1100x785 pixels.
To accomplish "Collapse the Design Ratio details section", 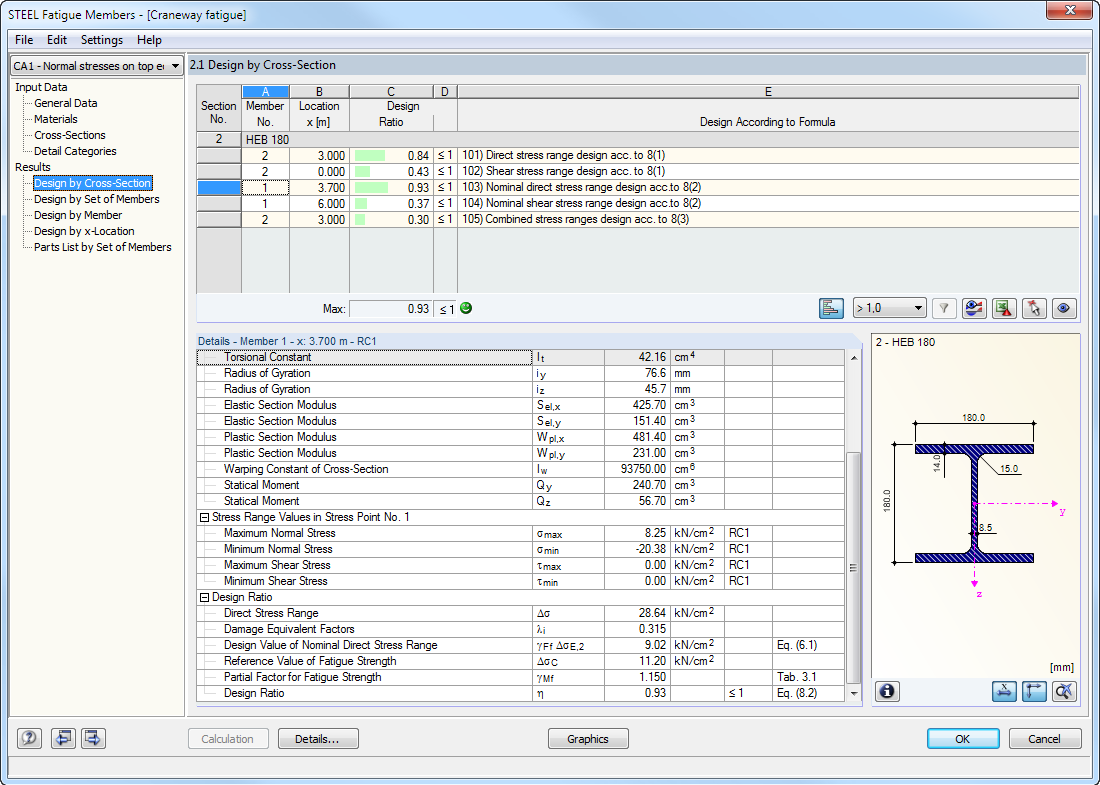I will pyautogui.click(x=204, y=597).
